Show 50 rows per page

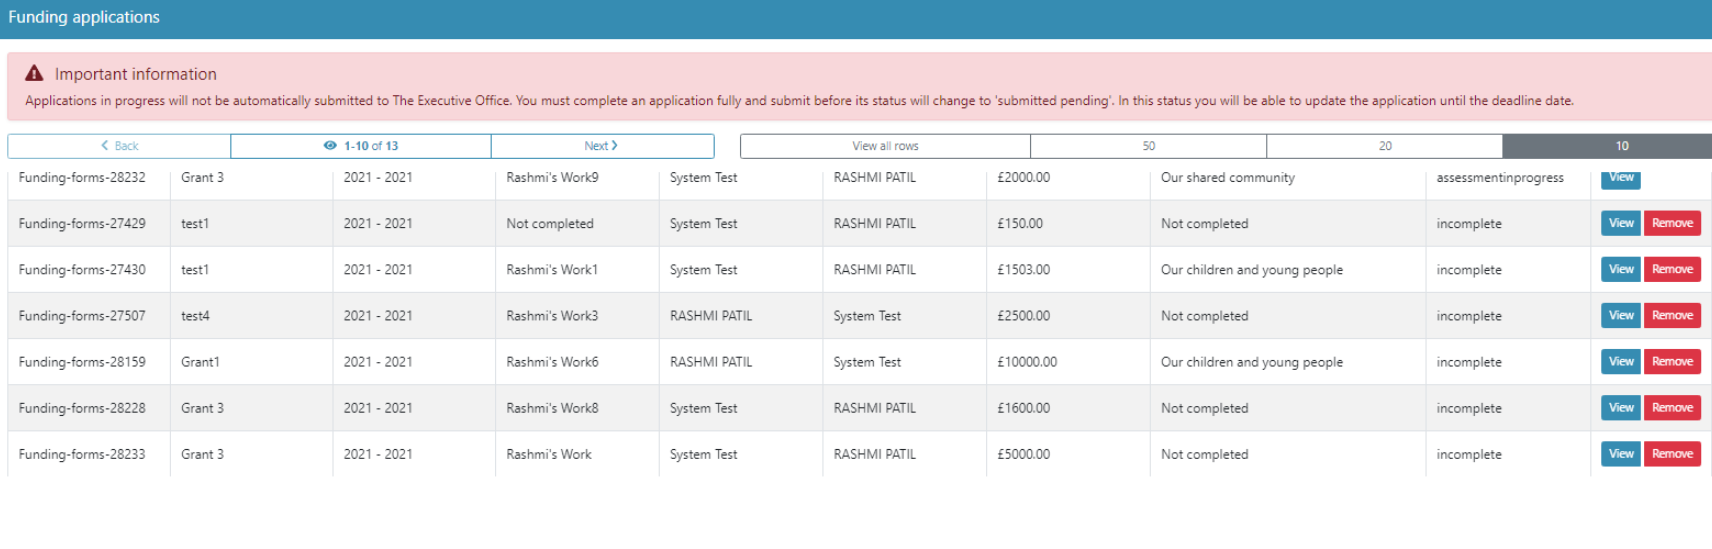(1148, 146)
